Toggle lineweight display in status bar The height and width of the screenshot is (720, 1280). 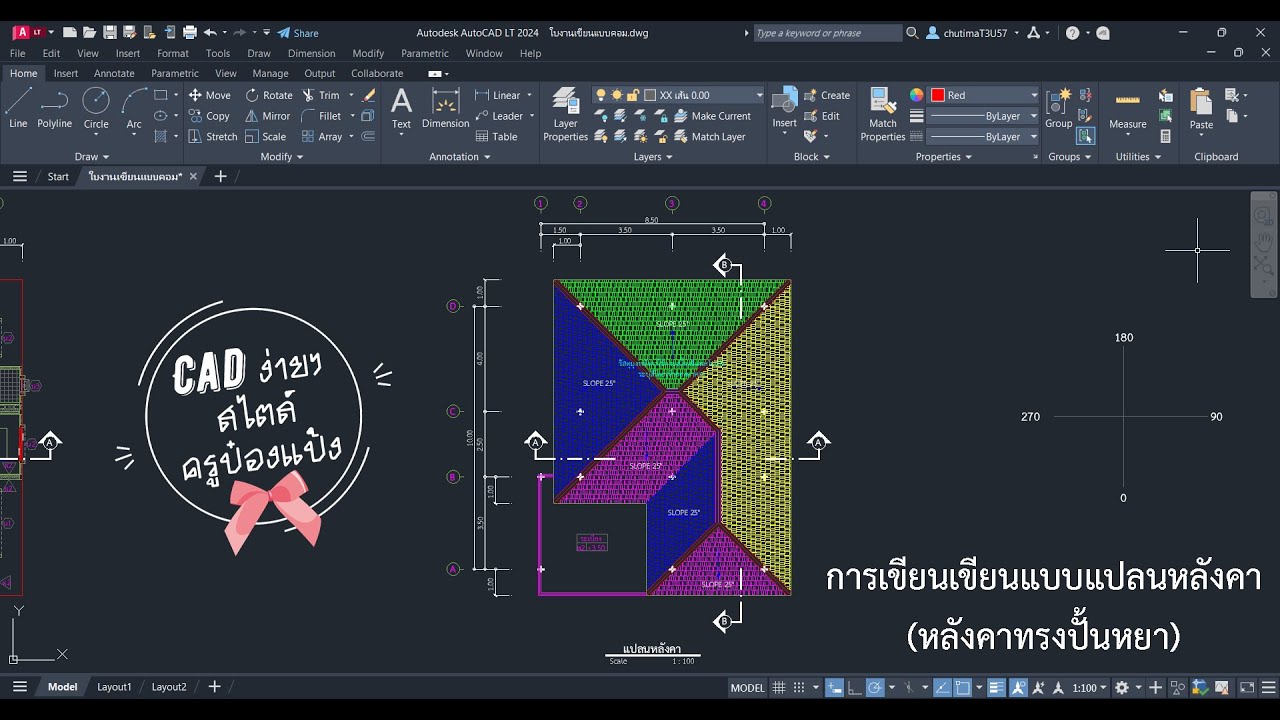996,688
